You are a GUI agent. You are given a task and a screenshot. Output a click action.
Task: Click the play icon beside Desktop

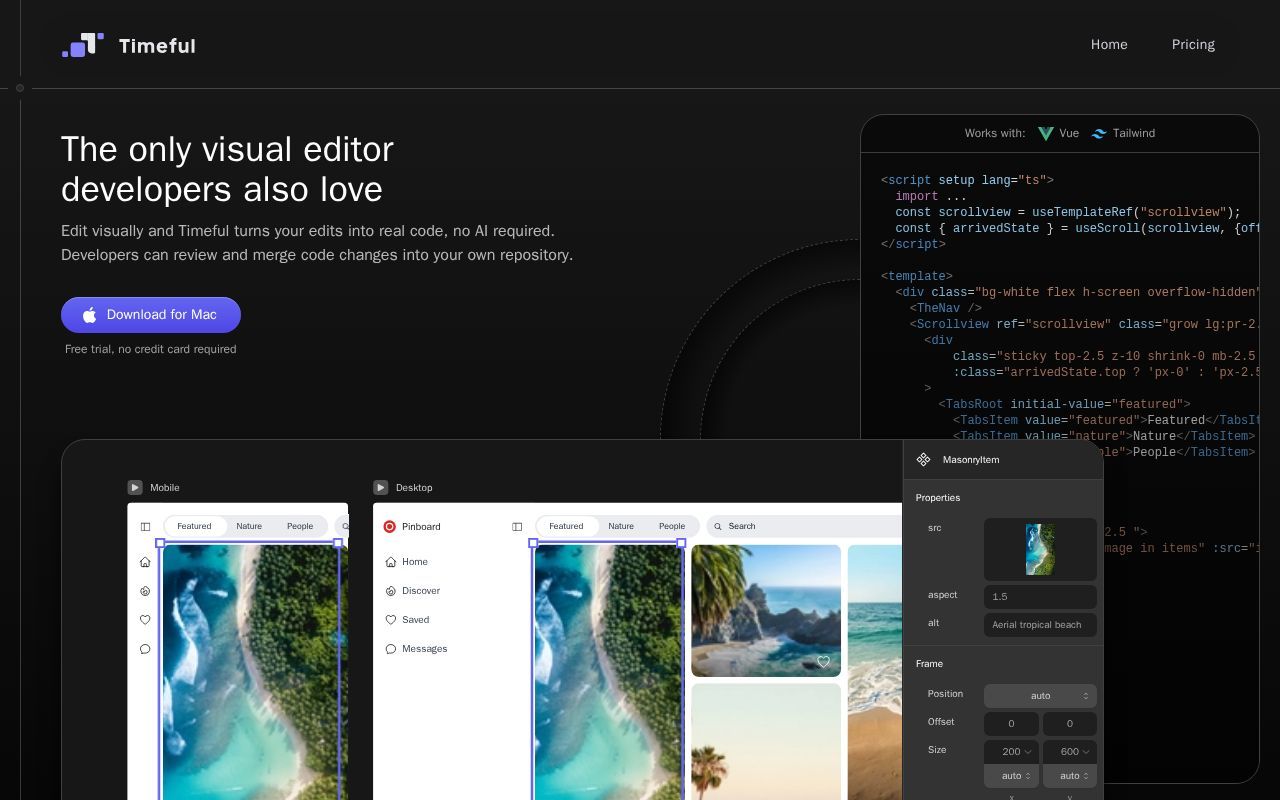pos(381,487)
